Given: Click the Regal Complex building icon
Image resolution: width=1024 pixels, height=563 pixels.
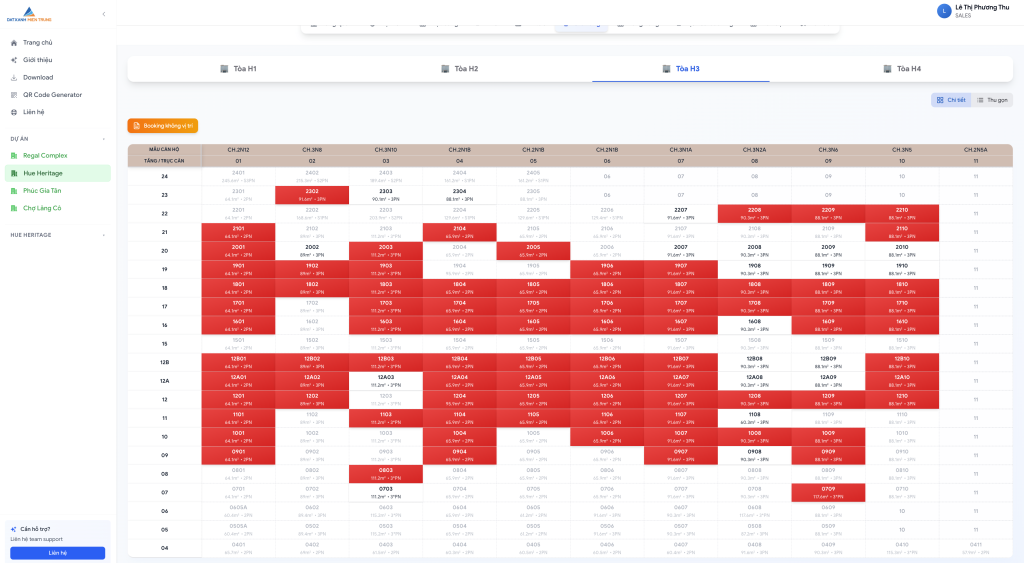Looking at the screenshot, I should pos(14,156).
